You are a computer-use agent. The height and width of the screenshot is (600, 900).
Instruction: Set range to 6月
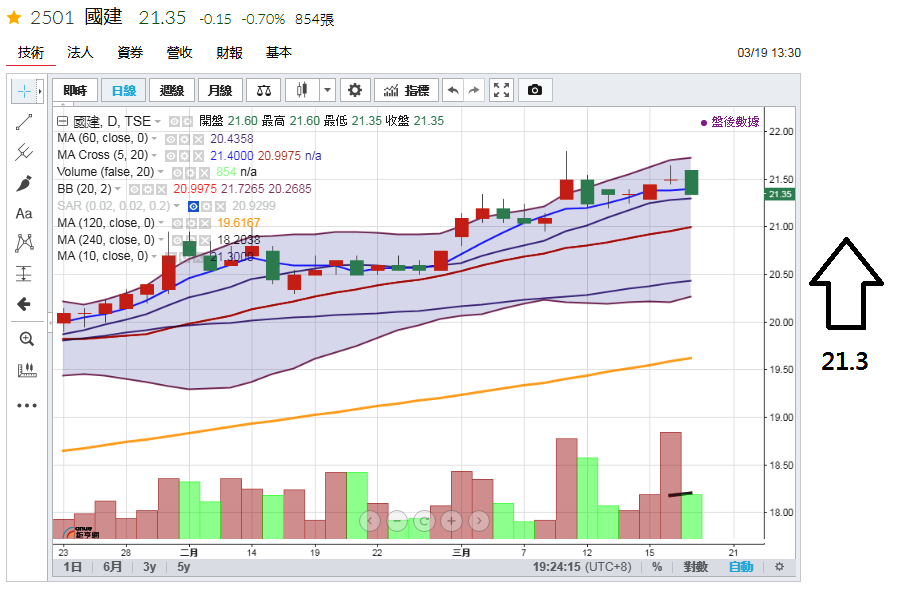click(112, 567)
